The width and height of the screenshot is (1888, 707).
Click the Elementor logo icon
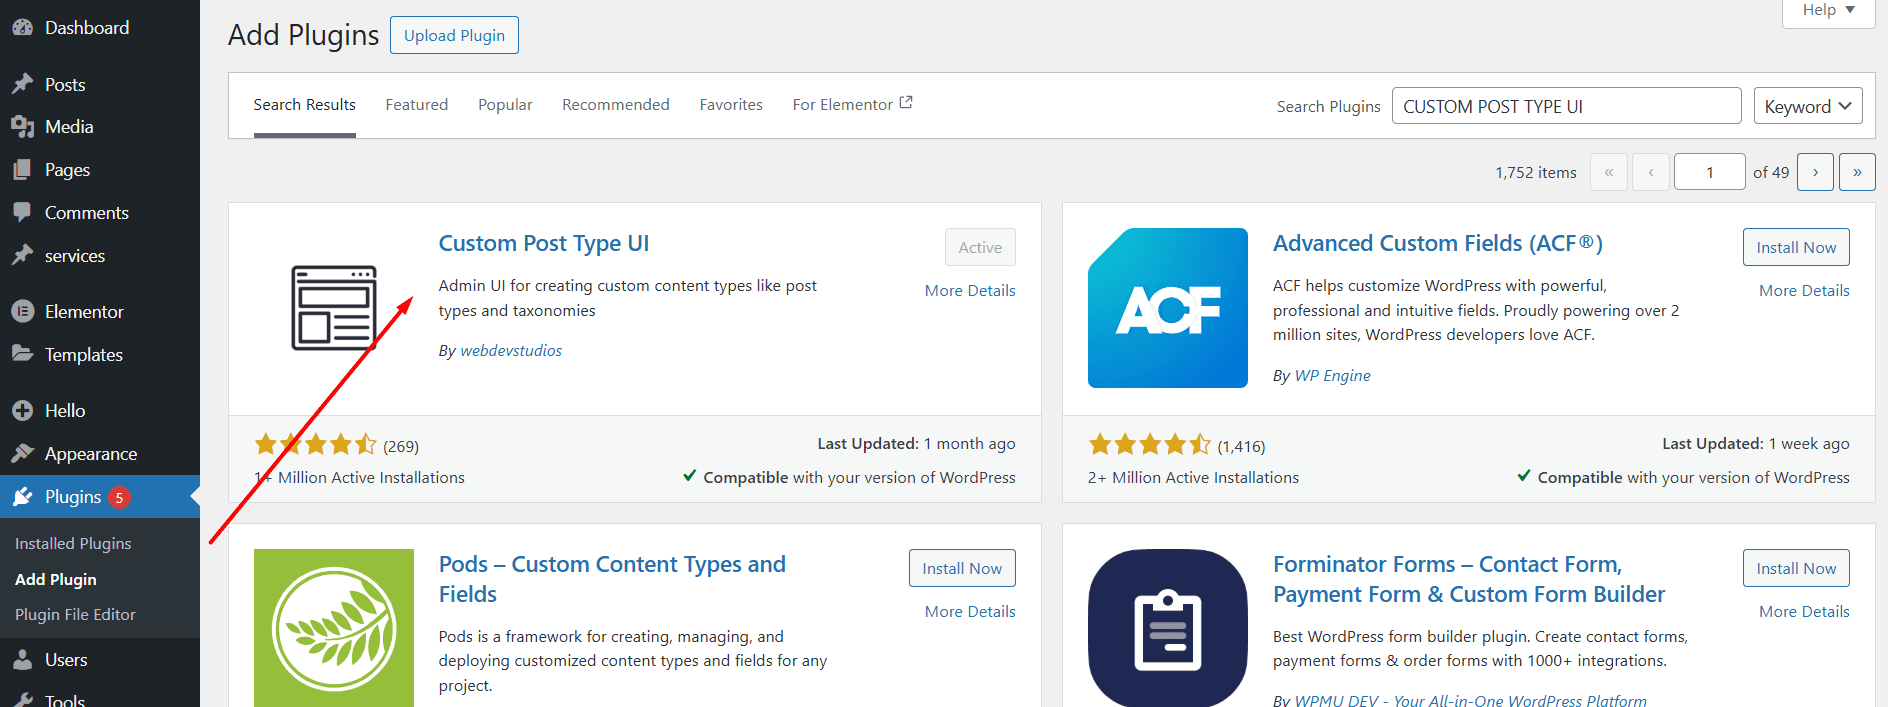coord(22,311)
